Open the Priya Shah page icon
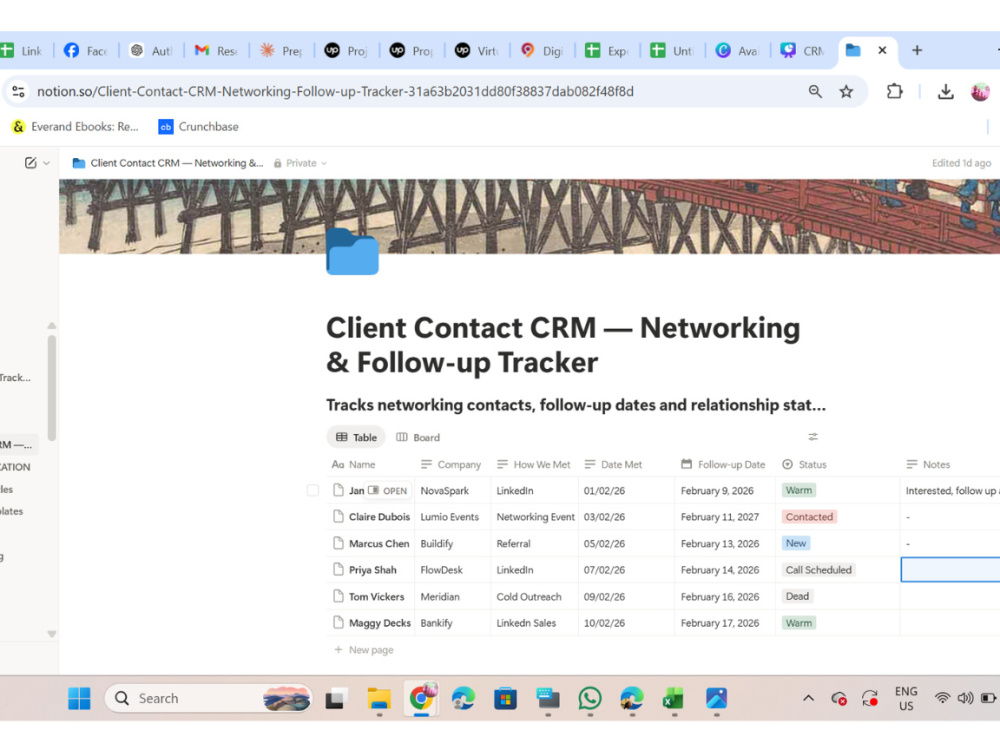 click(x=339, y=570)
